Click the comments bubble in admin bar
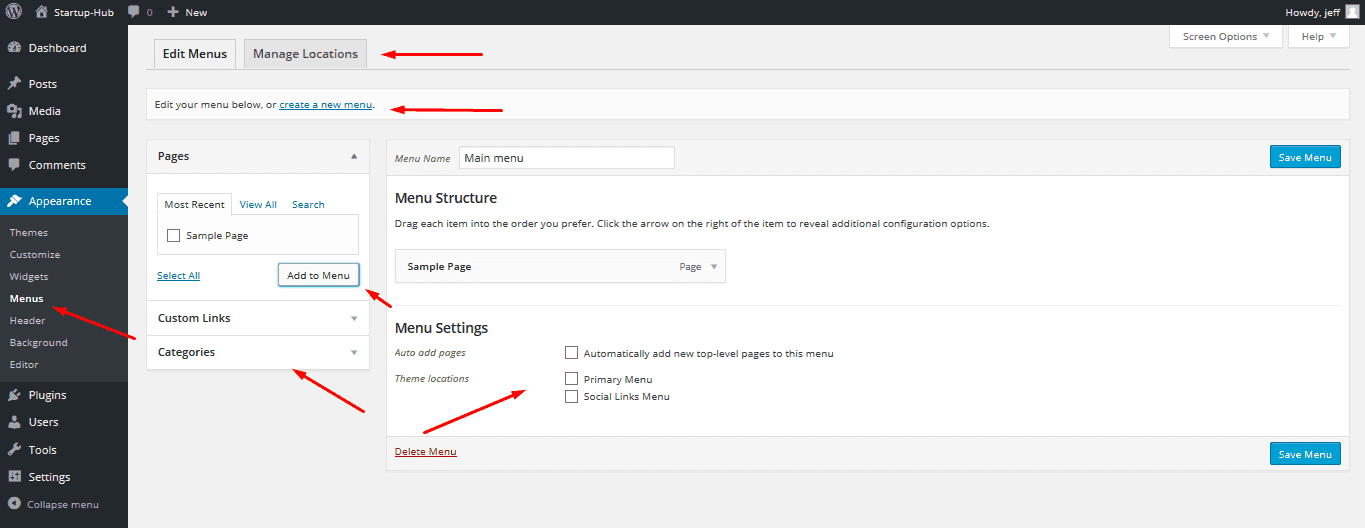The image size is (1365, 528). (134, 12)
